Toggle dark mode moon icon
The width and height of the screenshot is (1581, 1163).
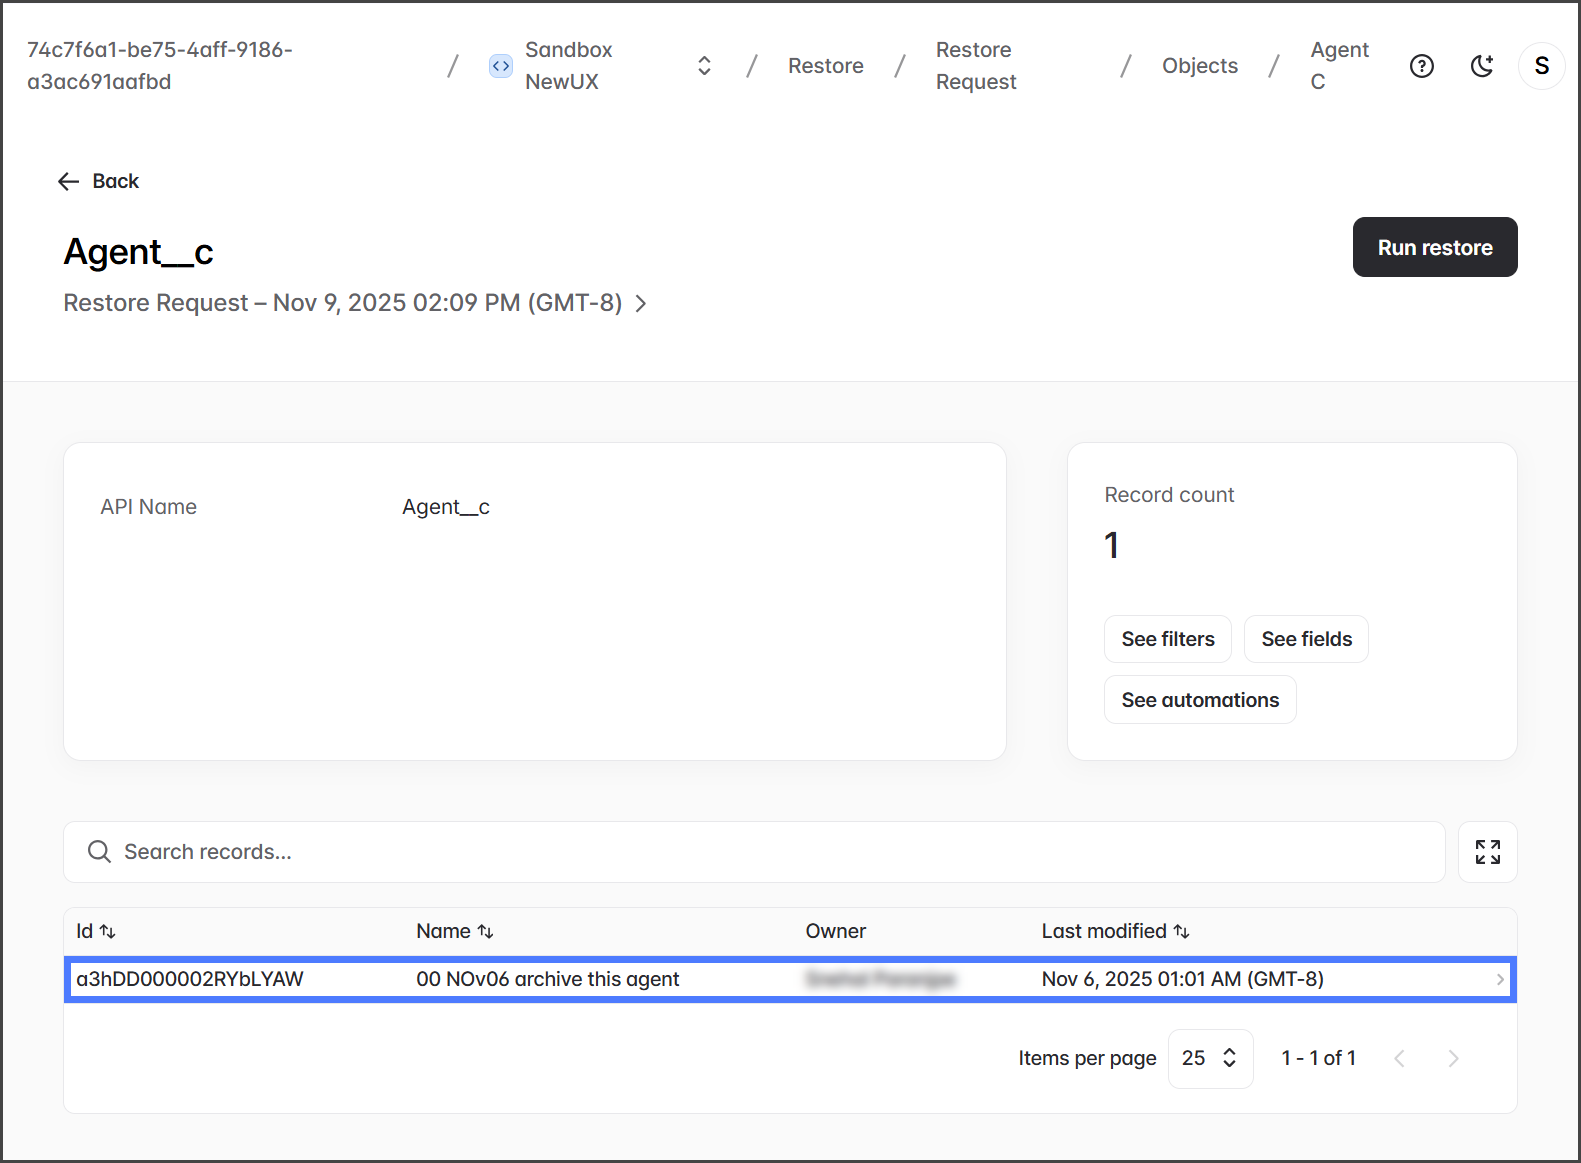point(1481,66)
